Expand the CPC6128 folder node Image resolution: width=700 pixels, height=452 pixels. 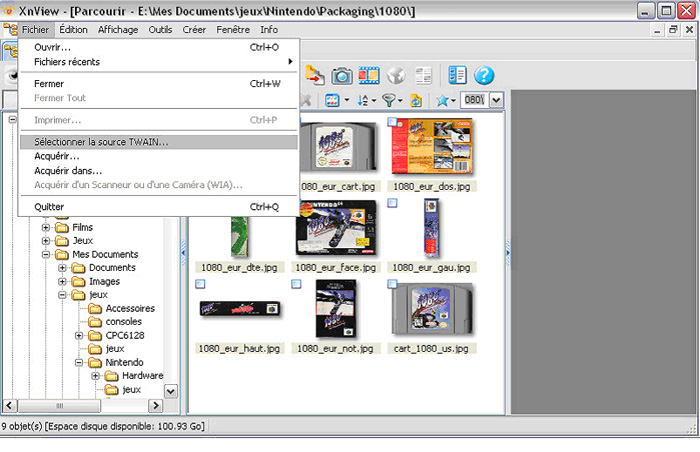click(x=79, y=335)
